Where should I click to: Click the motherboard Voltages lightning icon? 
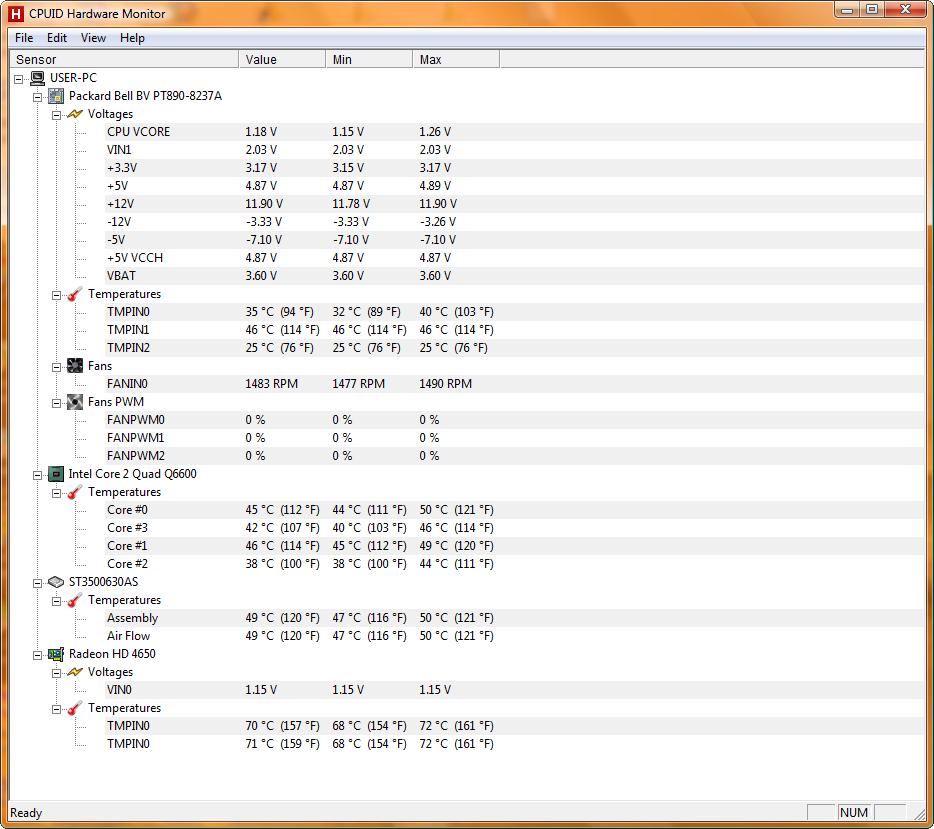(74, 114)
